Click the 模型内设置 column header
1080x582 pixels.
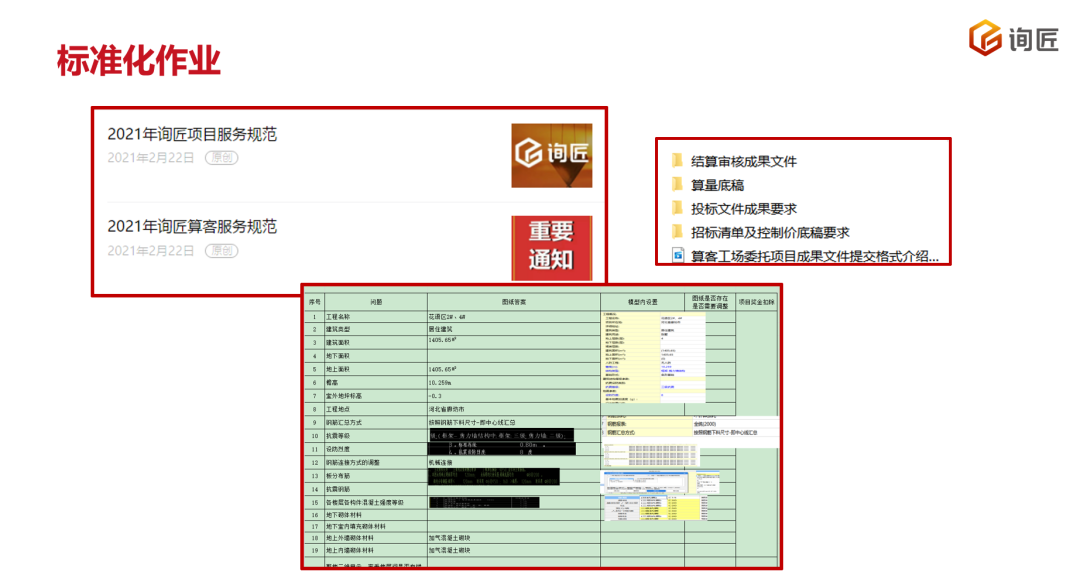(642, 301)
